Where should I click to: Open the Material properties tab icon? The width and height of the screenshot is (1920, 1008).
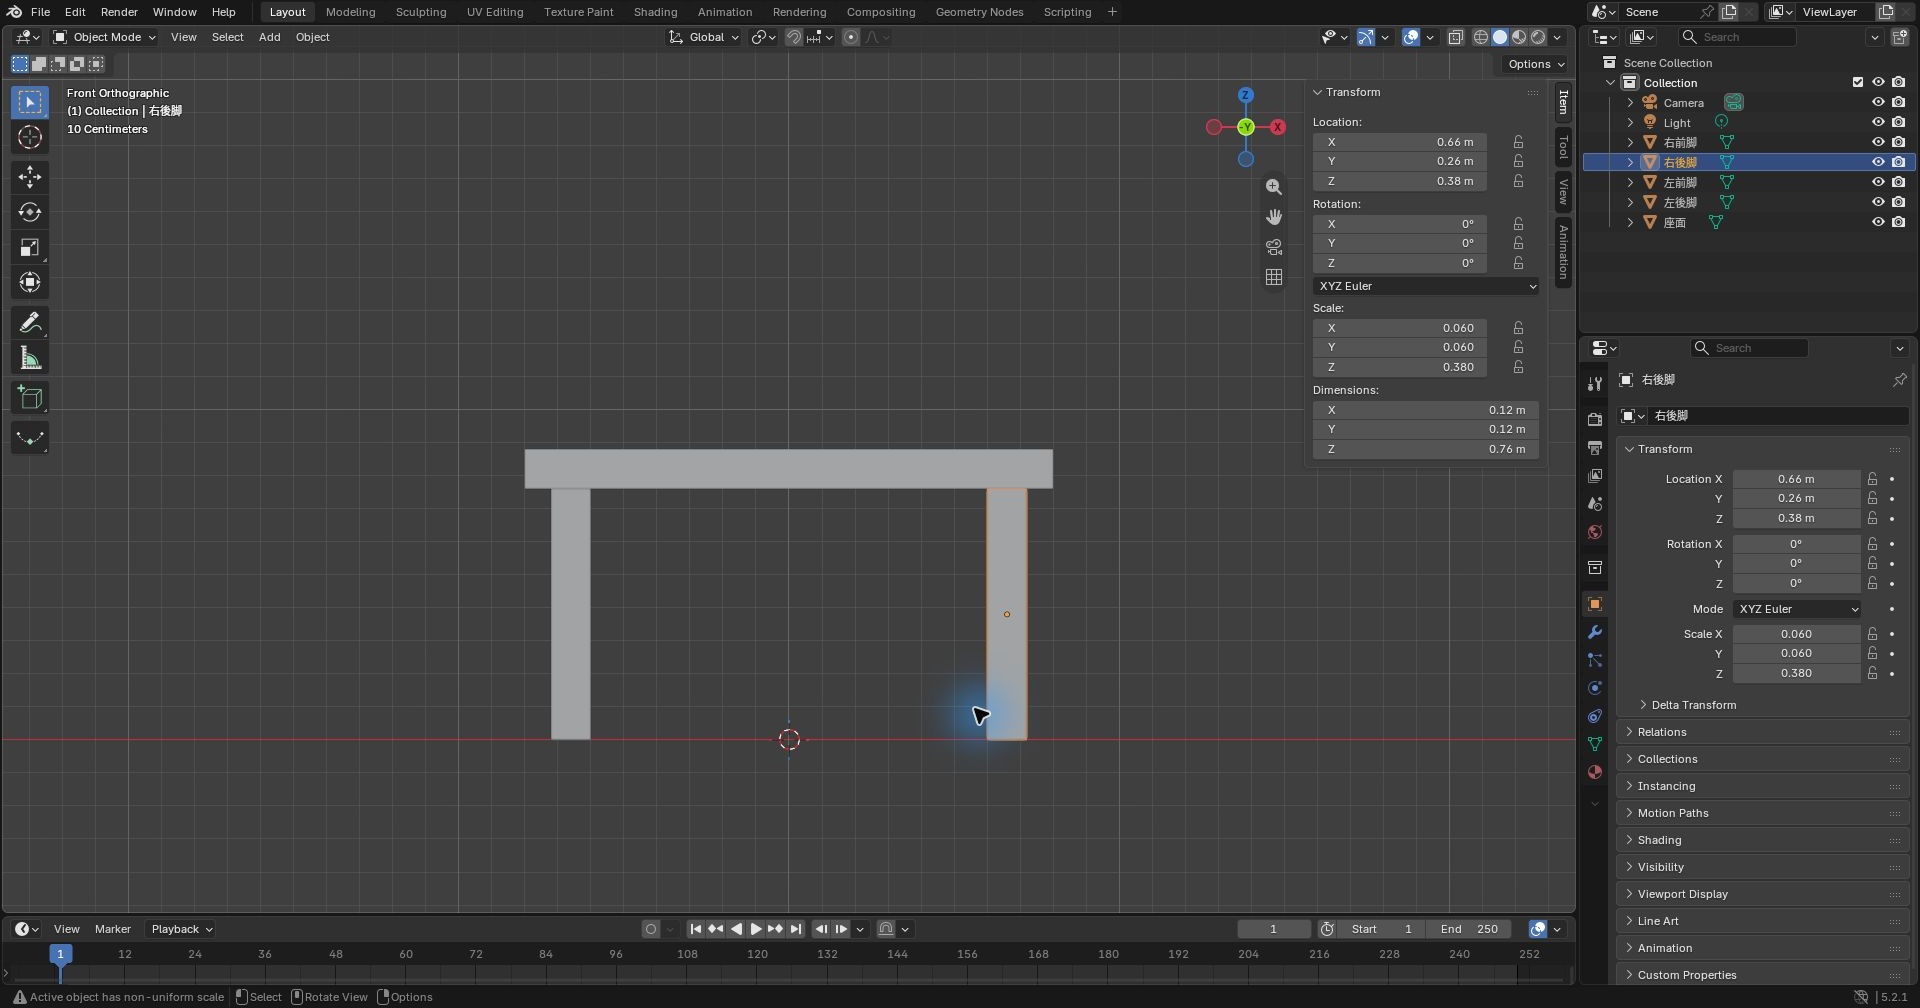pos(1595,772)
